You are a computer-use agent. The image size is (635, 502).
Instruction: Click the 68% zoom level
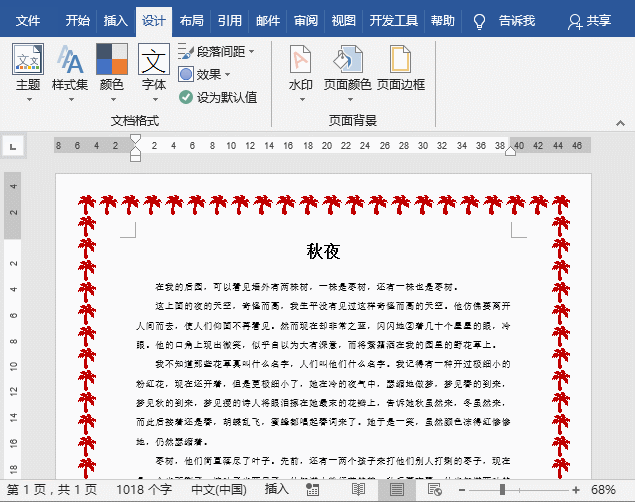[x=603, y=490]
